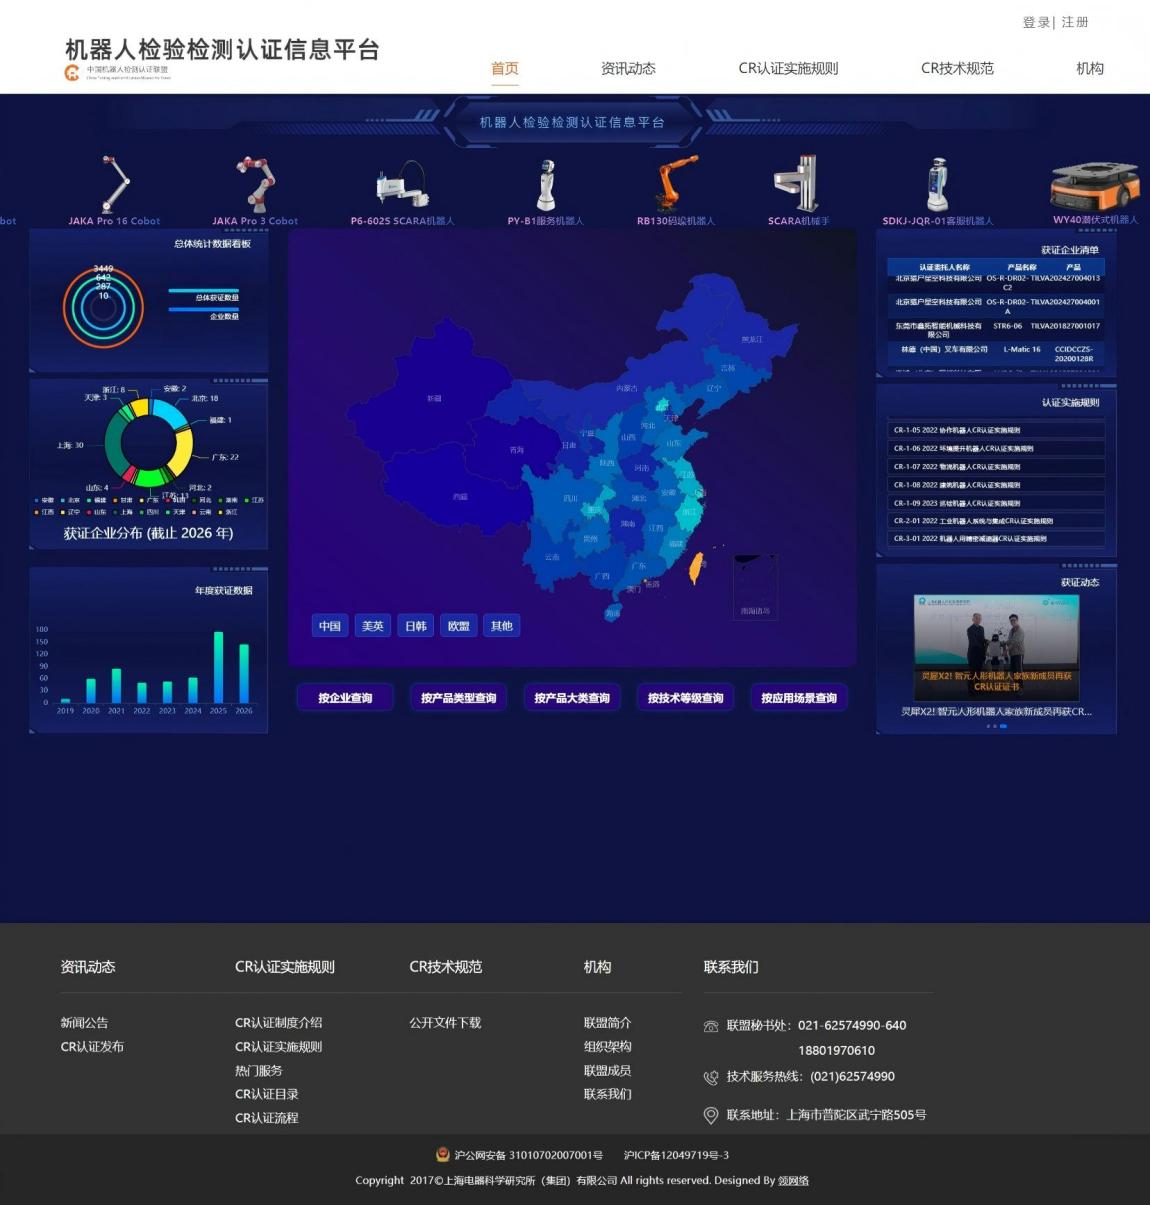Click the STR6-06 product cell
Viewport: 1150px width, 1205px height.
[1007, 326]
